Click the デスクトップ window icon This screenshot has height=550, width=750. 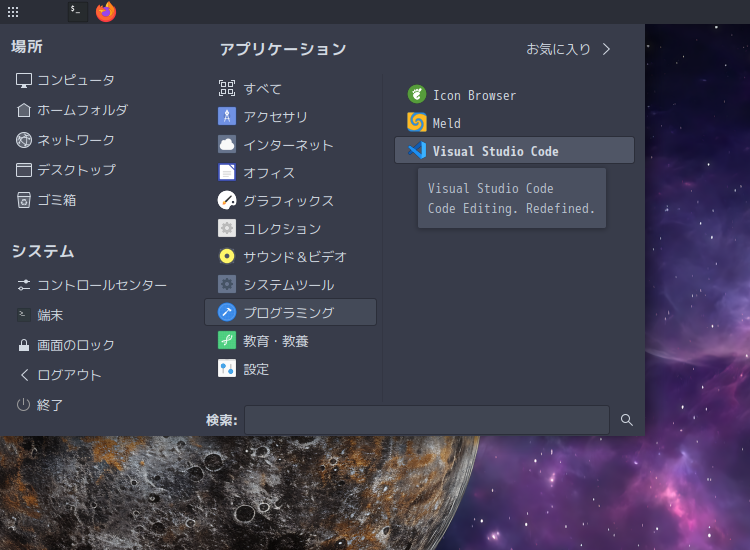[x=24, y=170]
